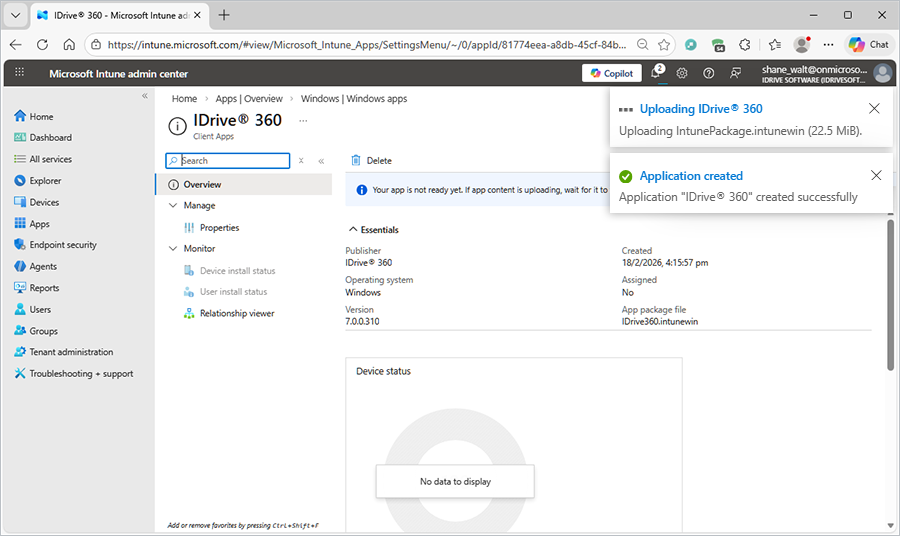Collapse the resource menu panel
The width and height of the screenshot is (900, 536).
coord(321,161)
